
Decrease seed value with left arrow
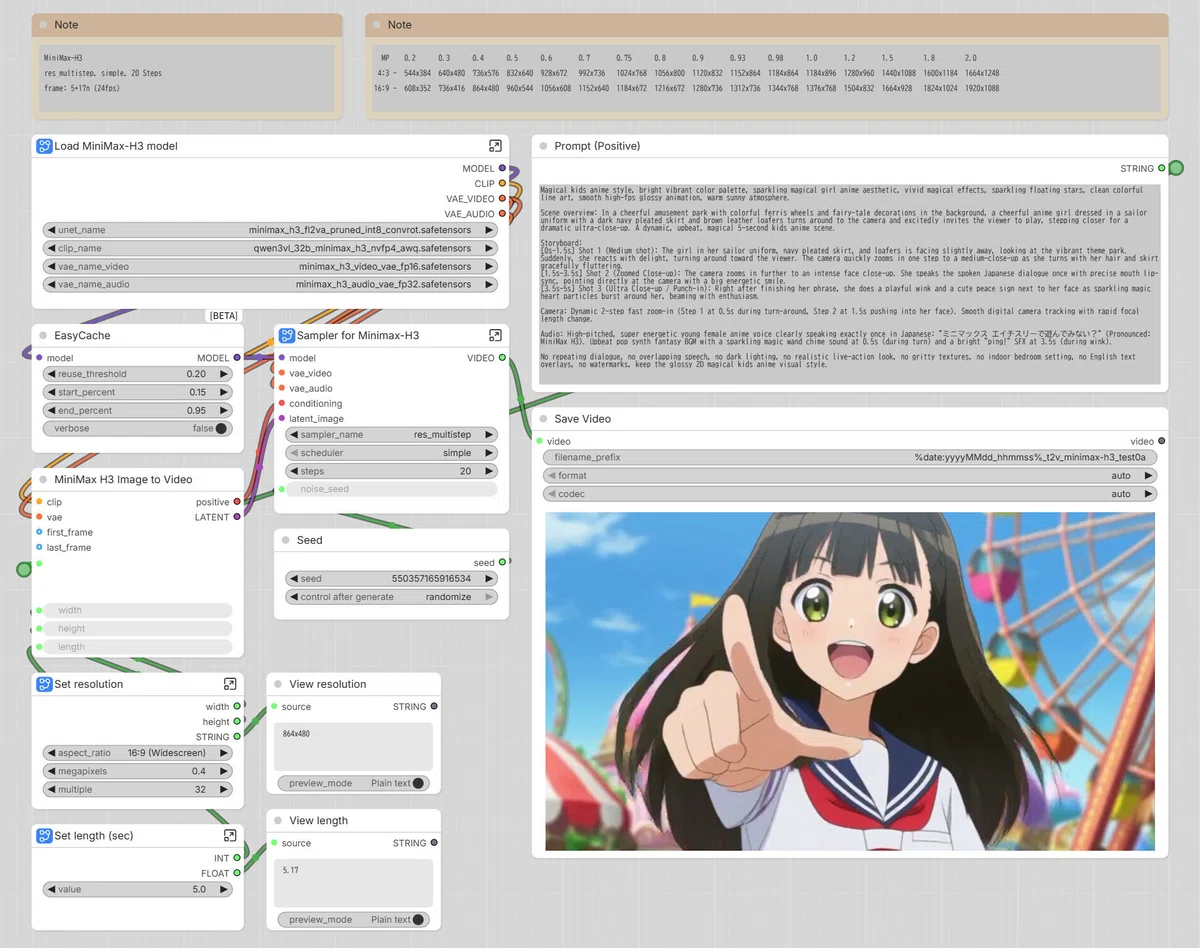[293, 579]
